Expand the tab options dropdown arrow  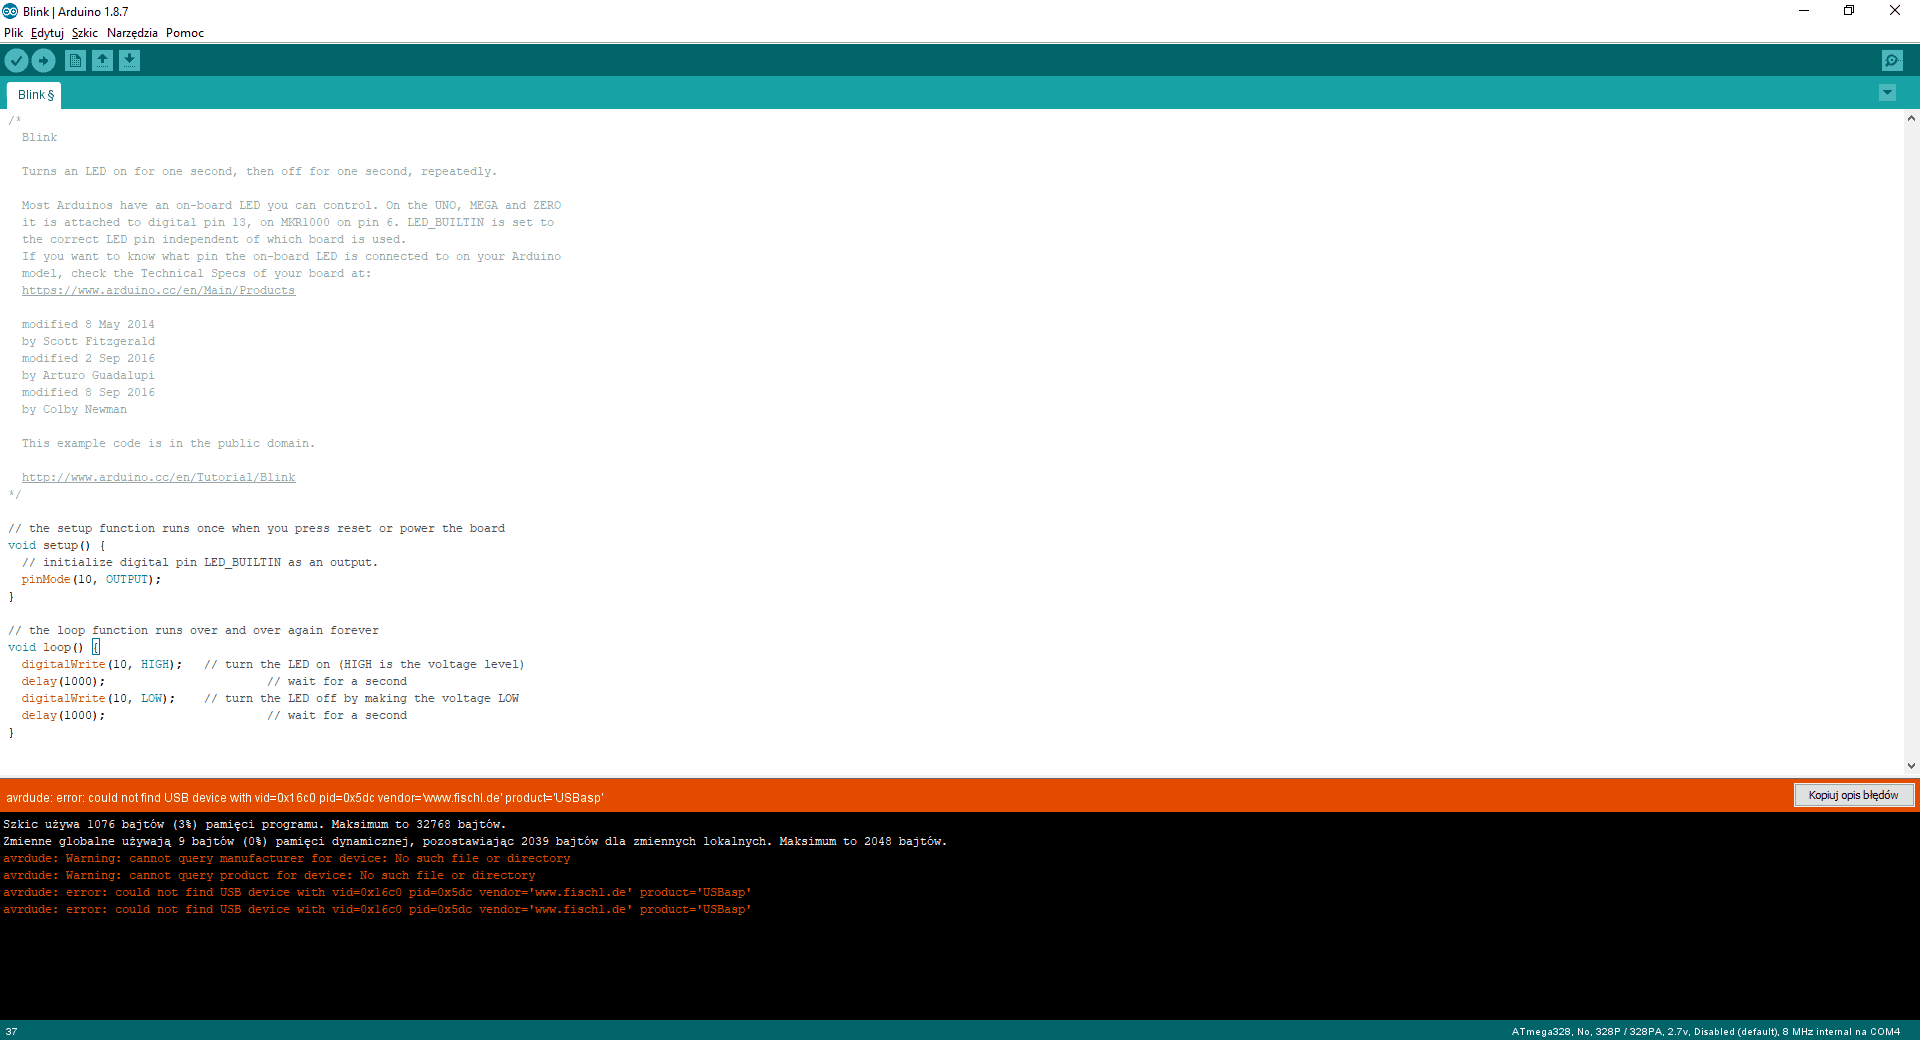[1887, 93]
